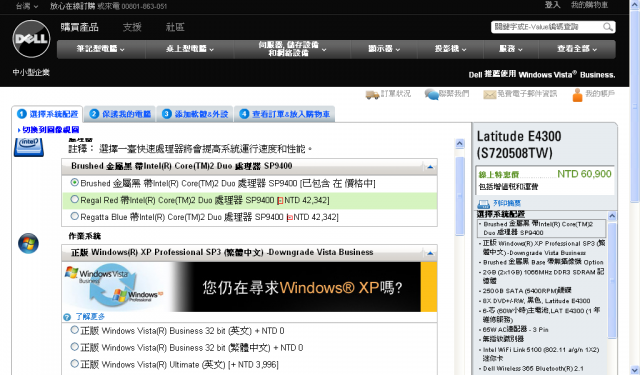Click the blue question mark help icon
640x375 pixels.
[x=67, y=317]
